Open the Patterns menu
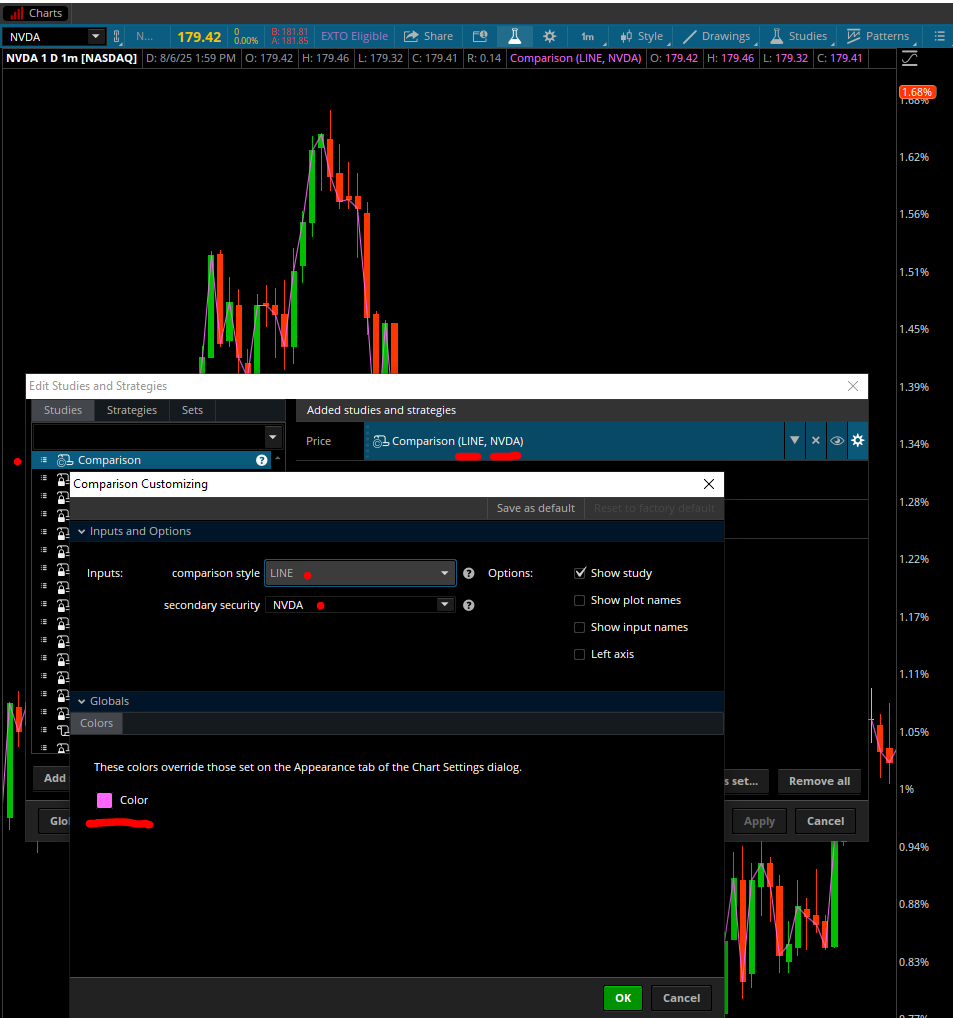953x1018 pixels. pyautogui.click(x=879, y=36)
